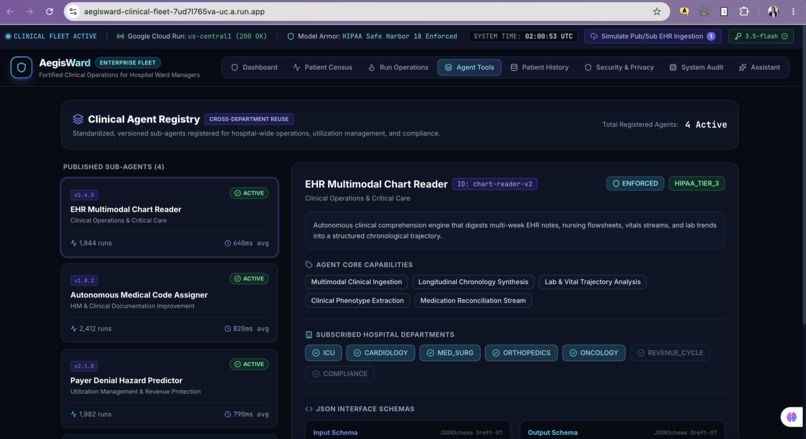Go to the Security & Privacy tab
The image size is (806, 439).
pos(619,67)
